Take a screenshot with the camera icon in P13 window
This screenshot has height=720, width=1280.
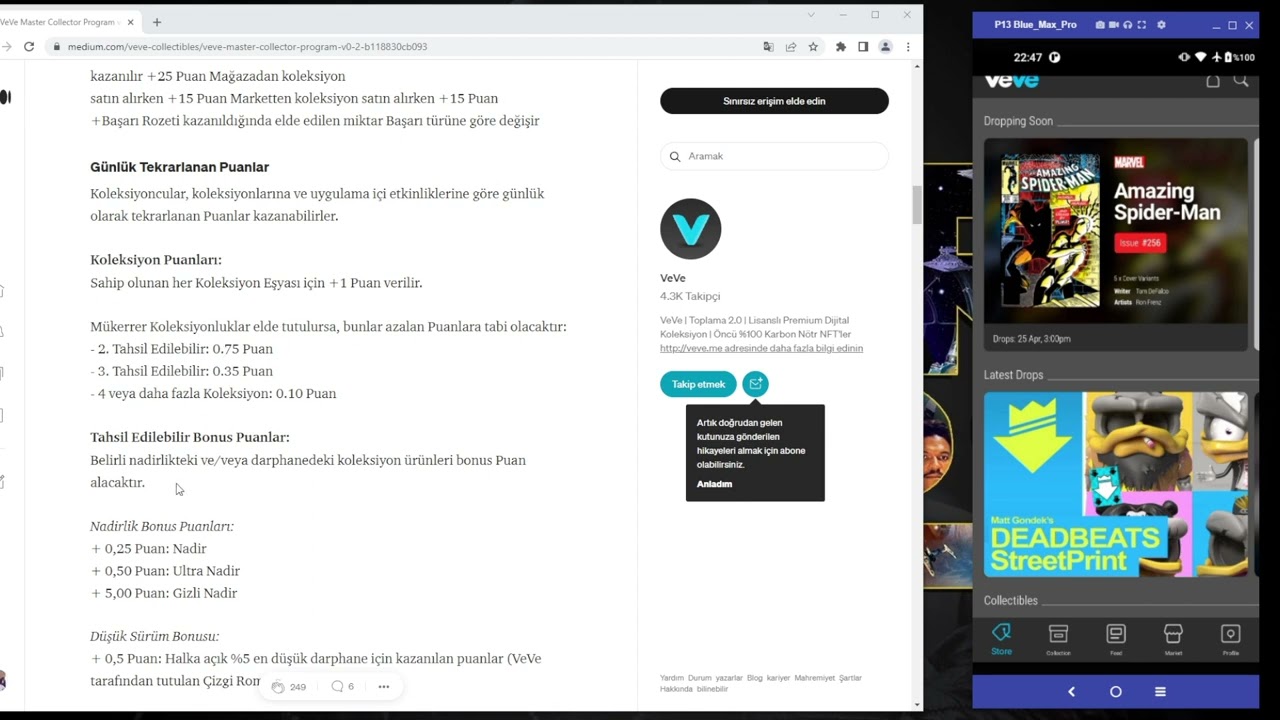(x=1100, y=25)
